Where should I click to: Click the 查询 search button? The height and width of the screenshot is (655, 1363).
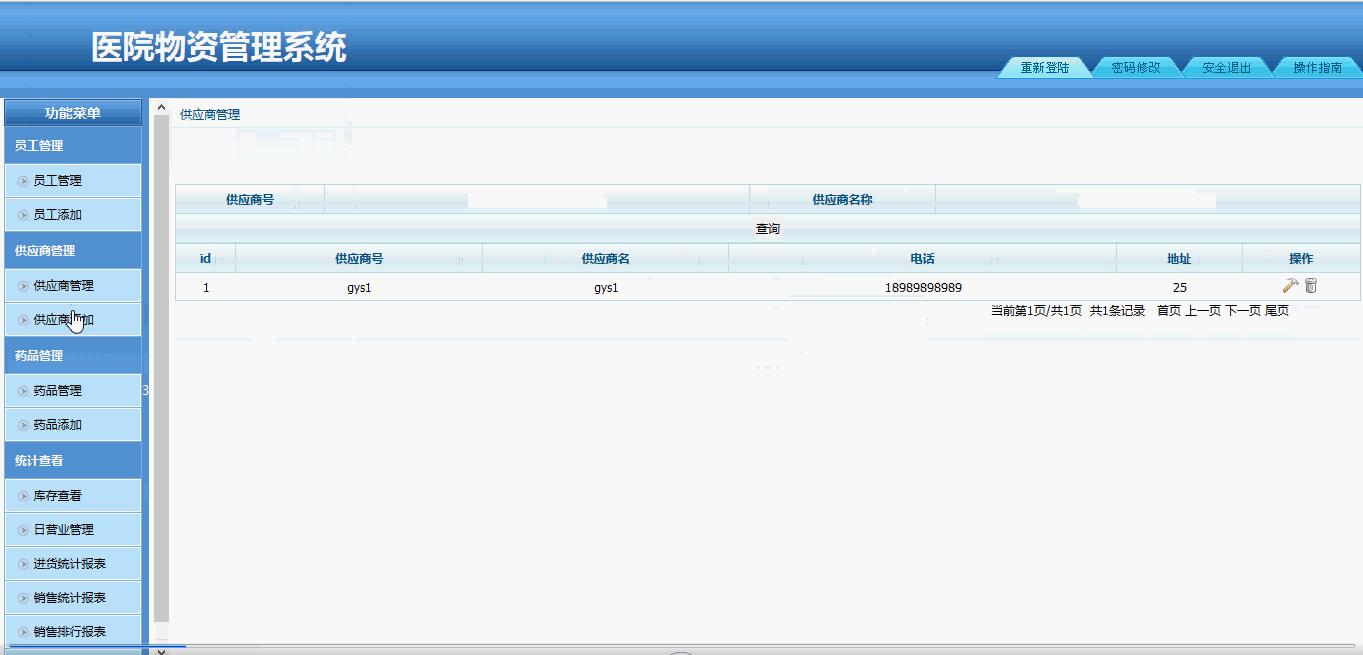(767, 229)
